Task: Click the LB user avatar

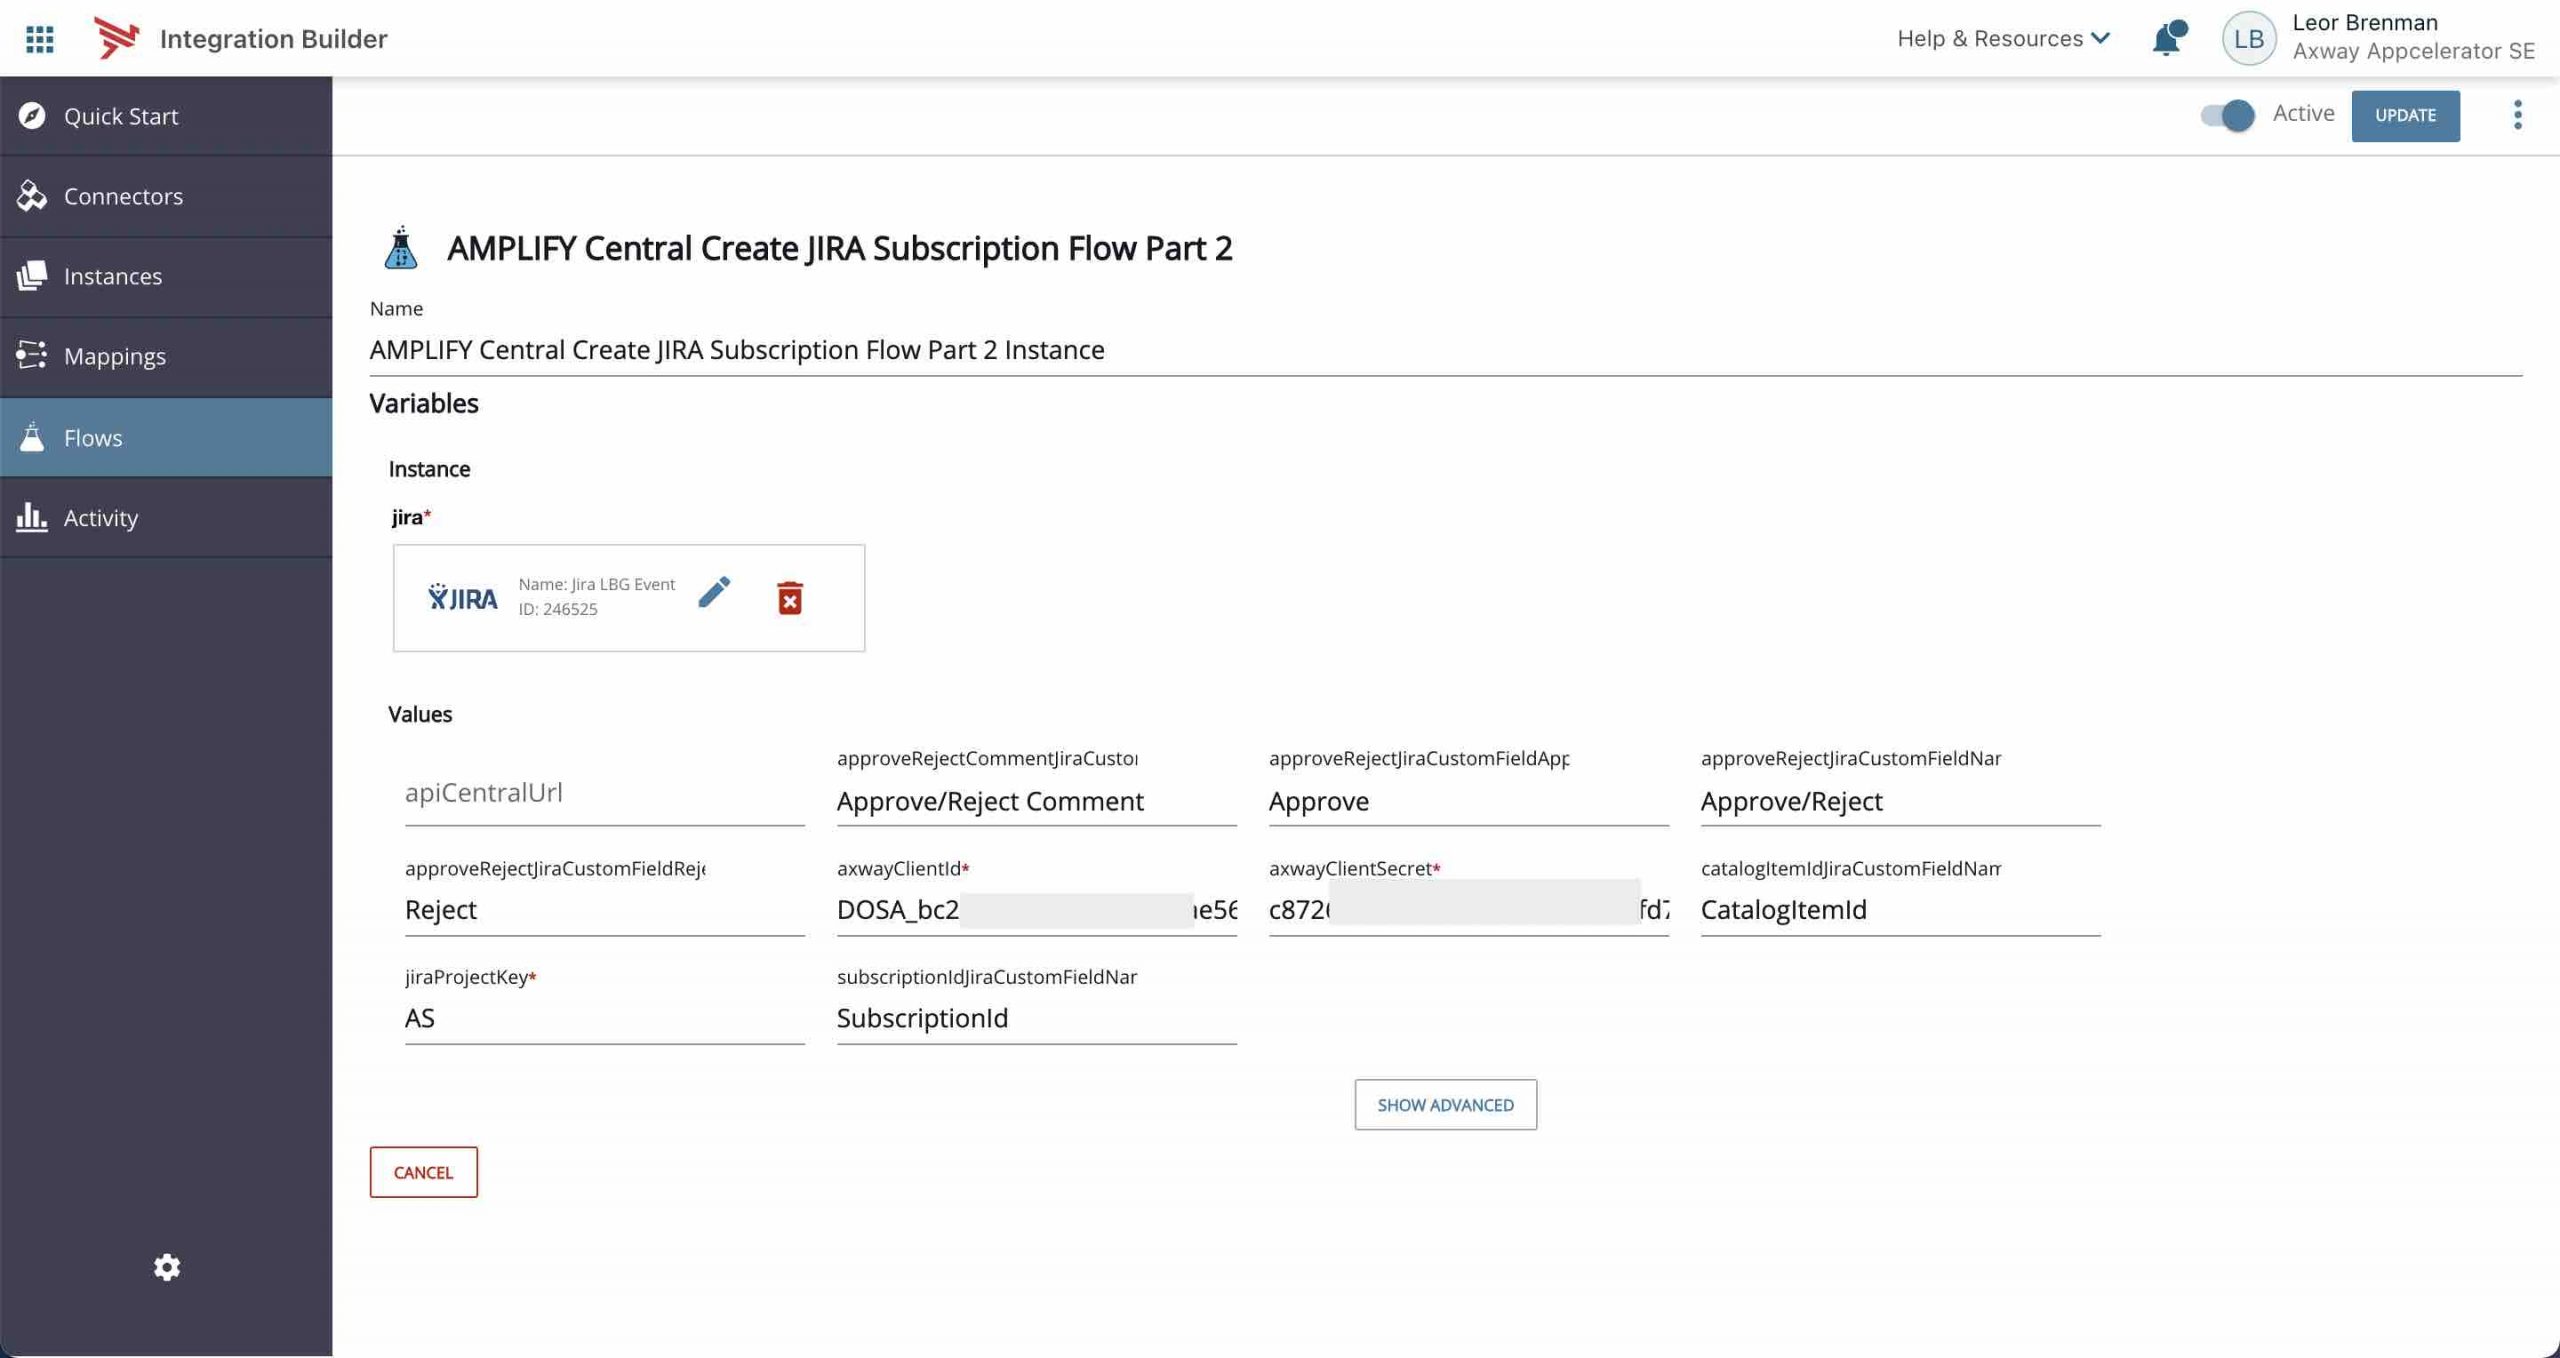Action: point(2248,38)
